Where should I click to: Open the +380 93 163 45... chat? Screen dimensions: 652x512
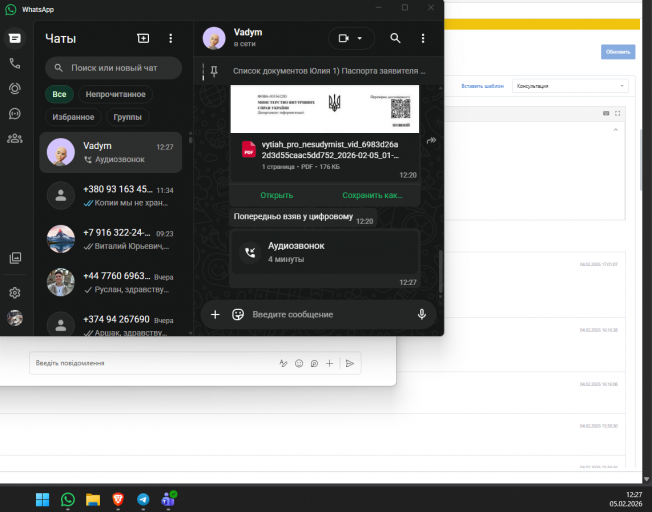(111, 195)
